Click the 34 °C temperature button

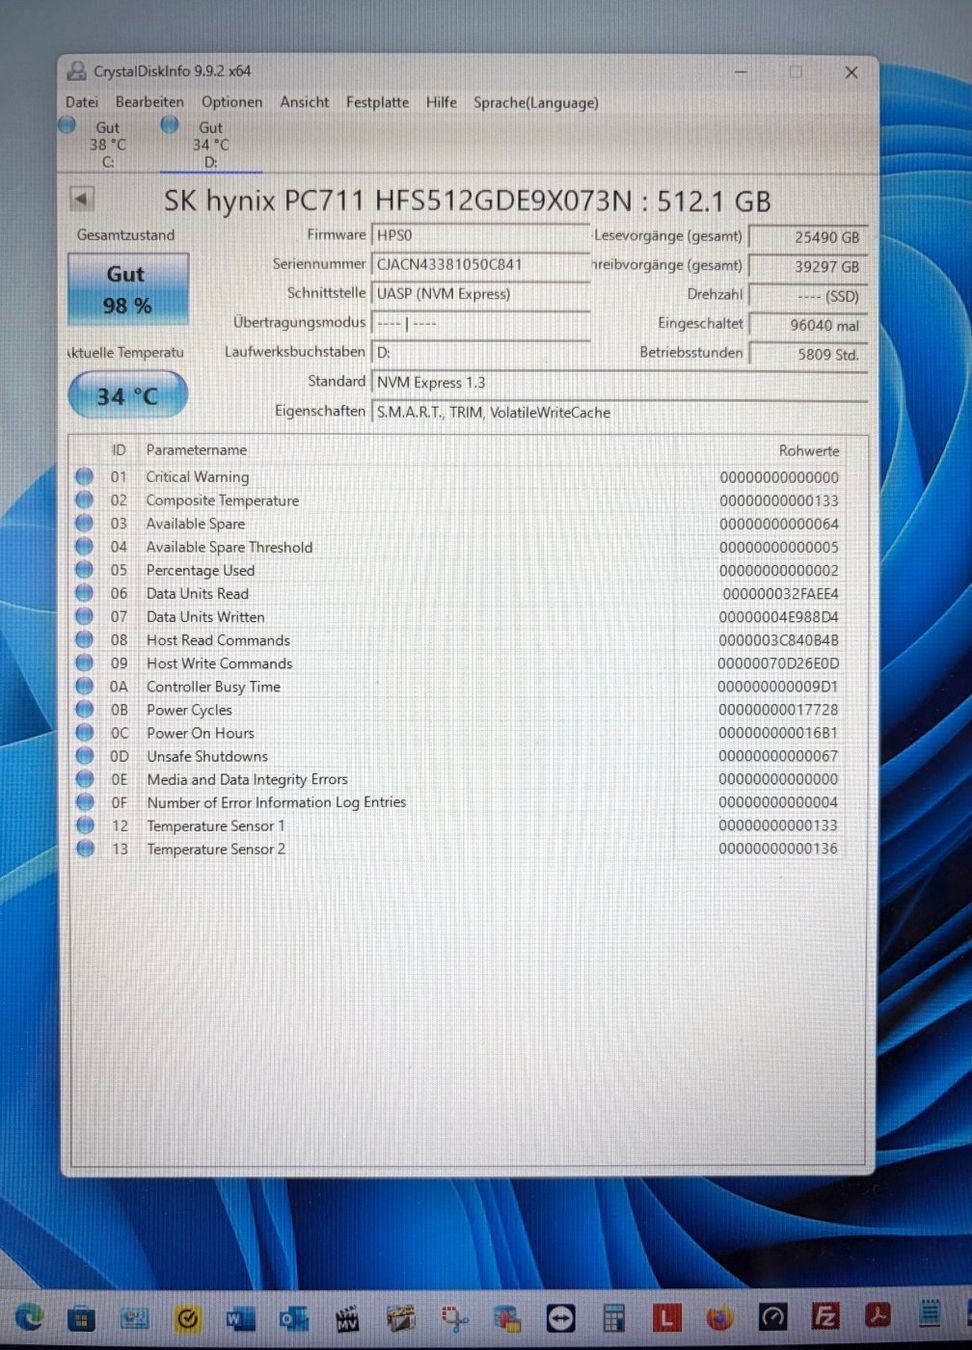coord(128,396)
